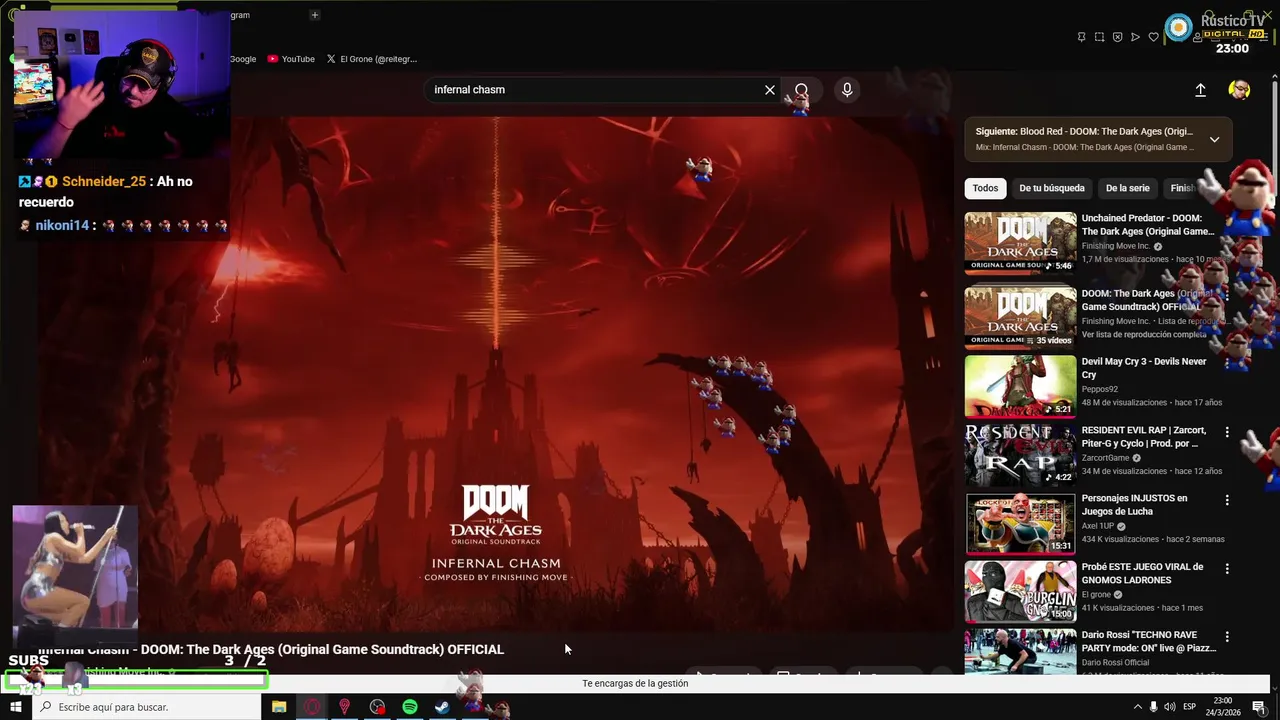1280x720 pixels.
Task: Click the DOOM Dark Ages video player
Action: 495,373
